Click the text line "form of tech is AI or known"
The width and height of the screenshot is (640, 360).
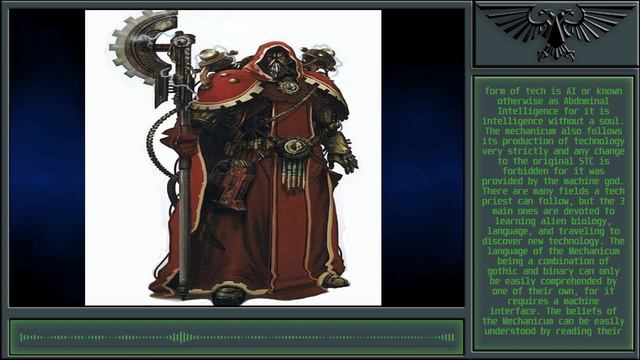[x=553, y=91]
